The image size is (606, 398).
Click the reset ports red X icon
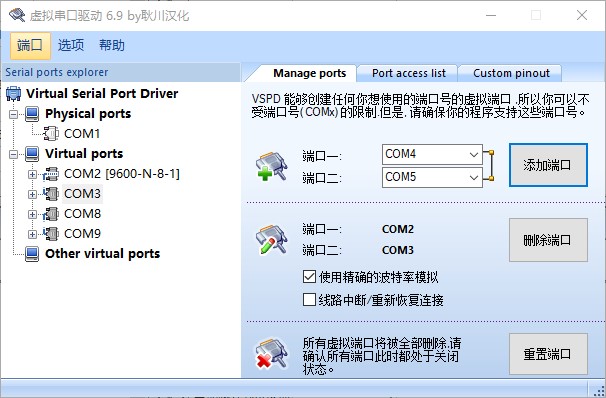[x=272, y=354]
